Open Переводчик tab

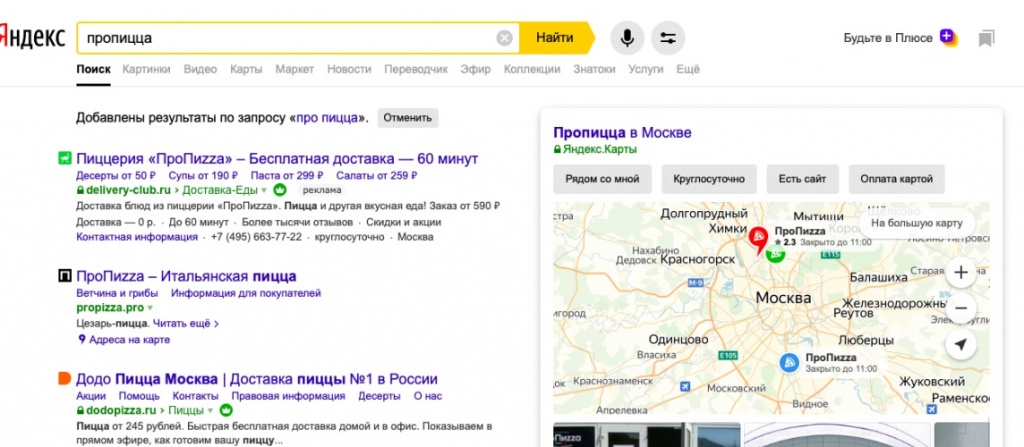416,69
